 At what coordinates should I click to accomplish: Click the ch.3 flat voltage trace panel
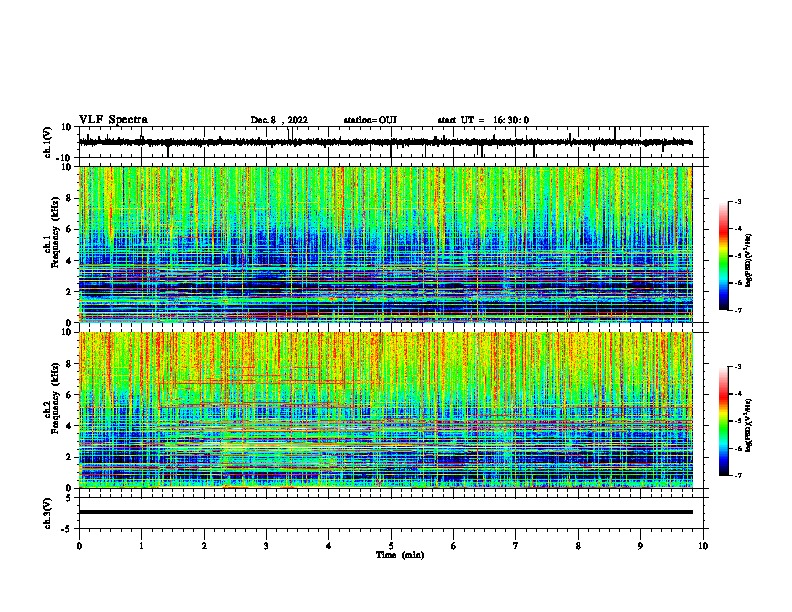coord(391,513)
